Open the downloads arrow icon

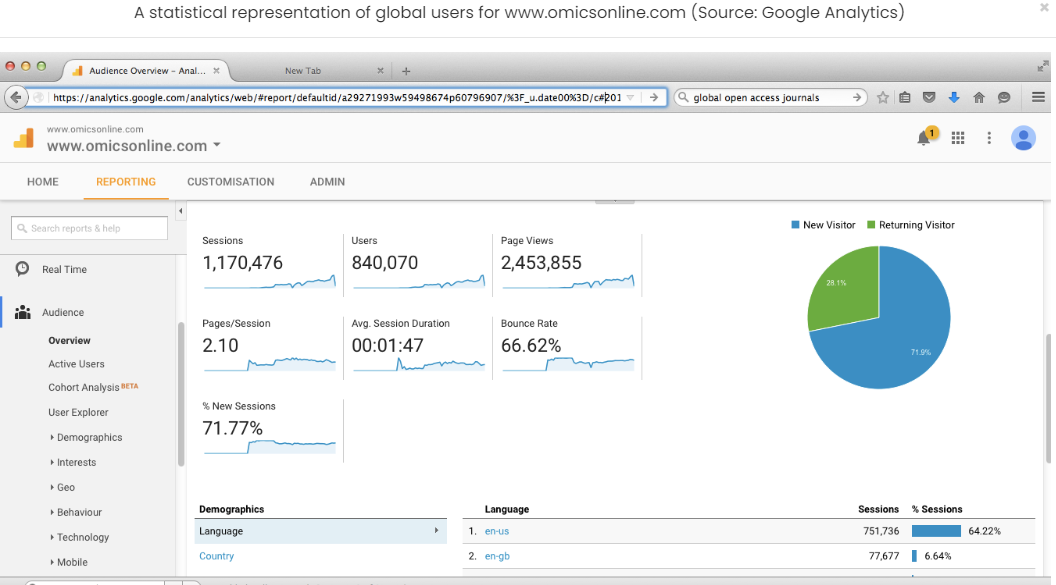pos(954,98)
